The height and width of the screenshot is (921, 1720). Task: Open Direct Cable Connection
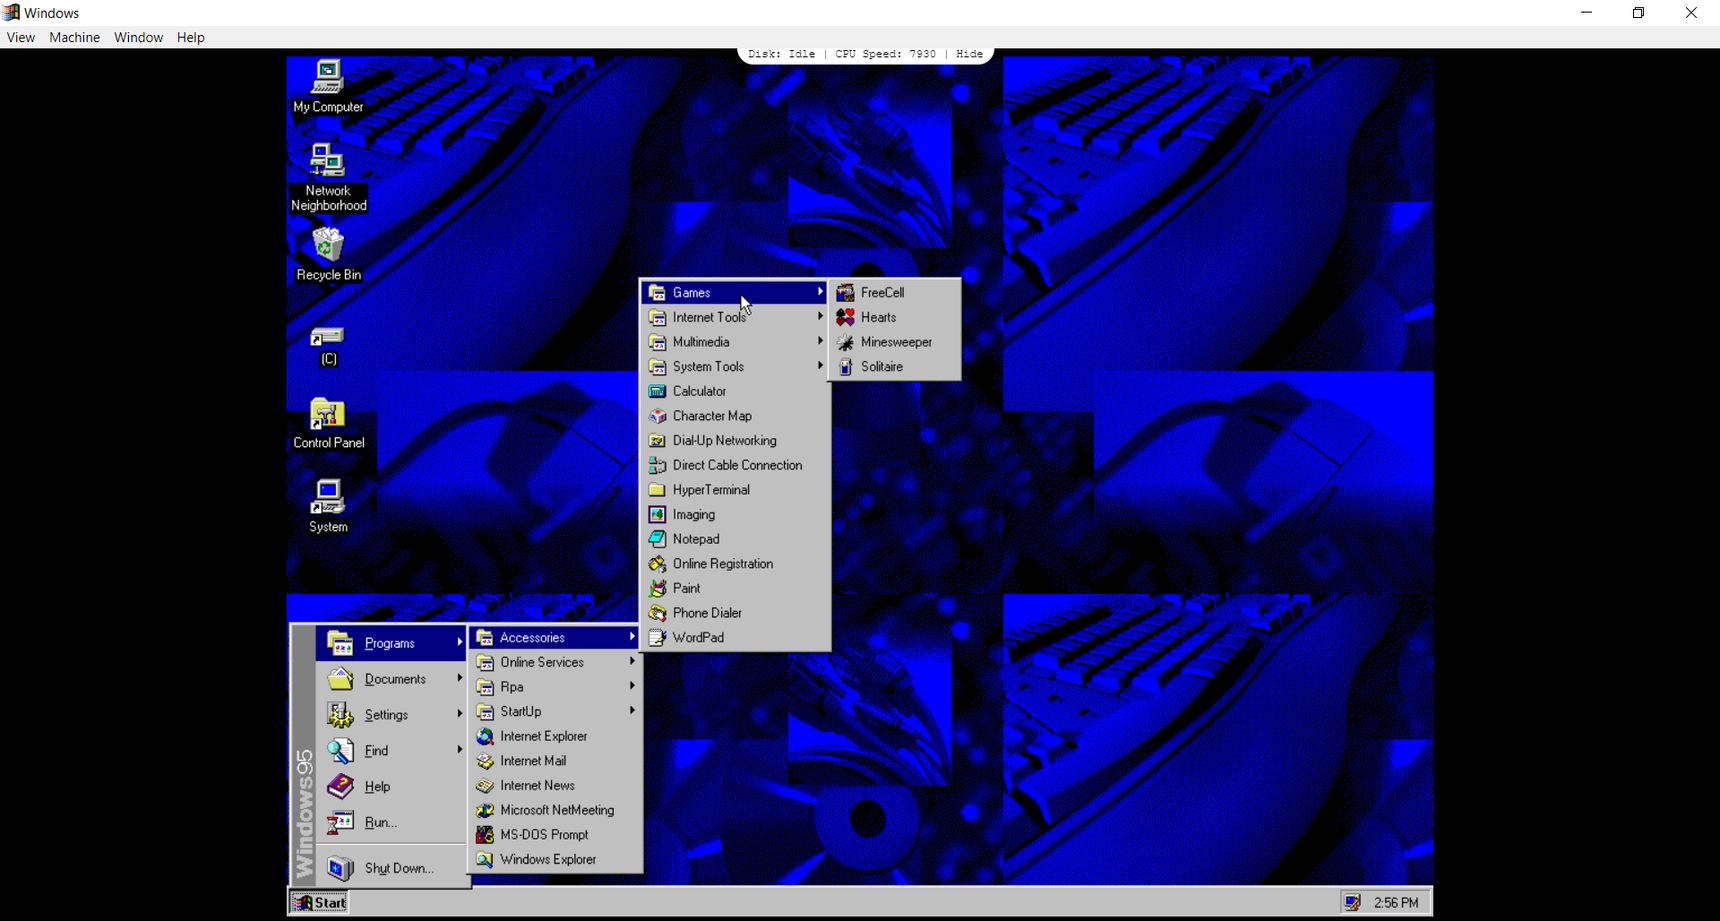tap(735, 465)
